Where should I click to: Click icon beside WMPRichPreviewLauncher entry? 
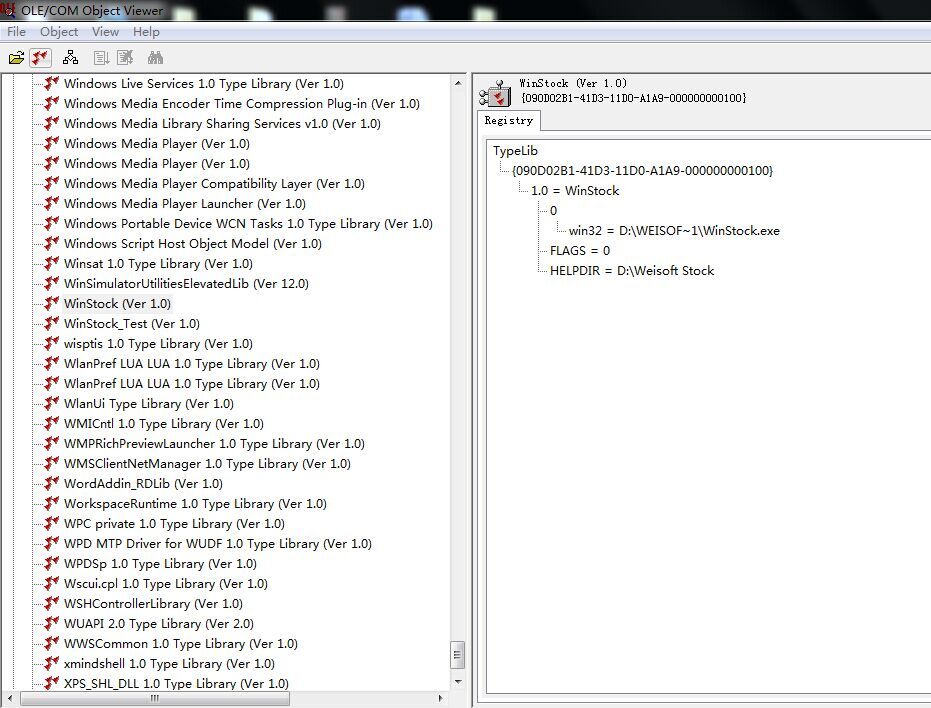[52, 443]
